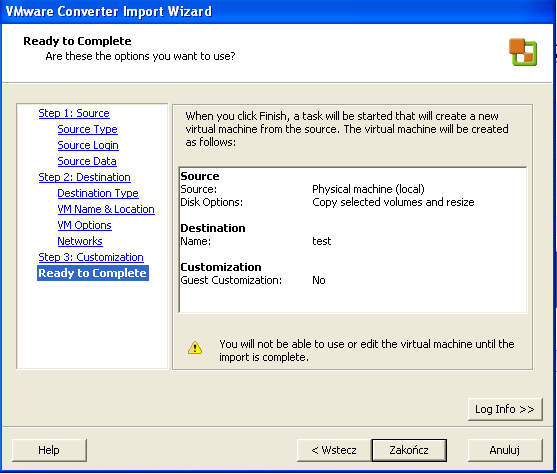Go to Destination Type page
The width and height of the screenshot is (557, 474).
[x=98, y=193]
